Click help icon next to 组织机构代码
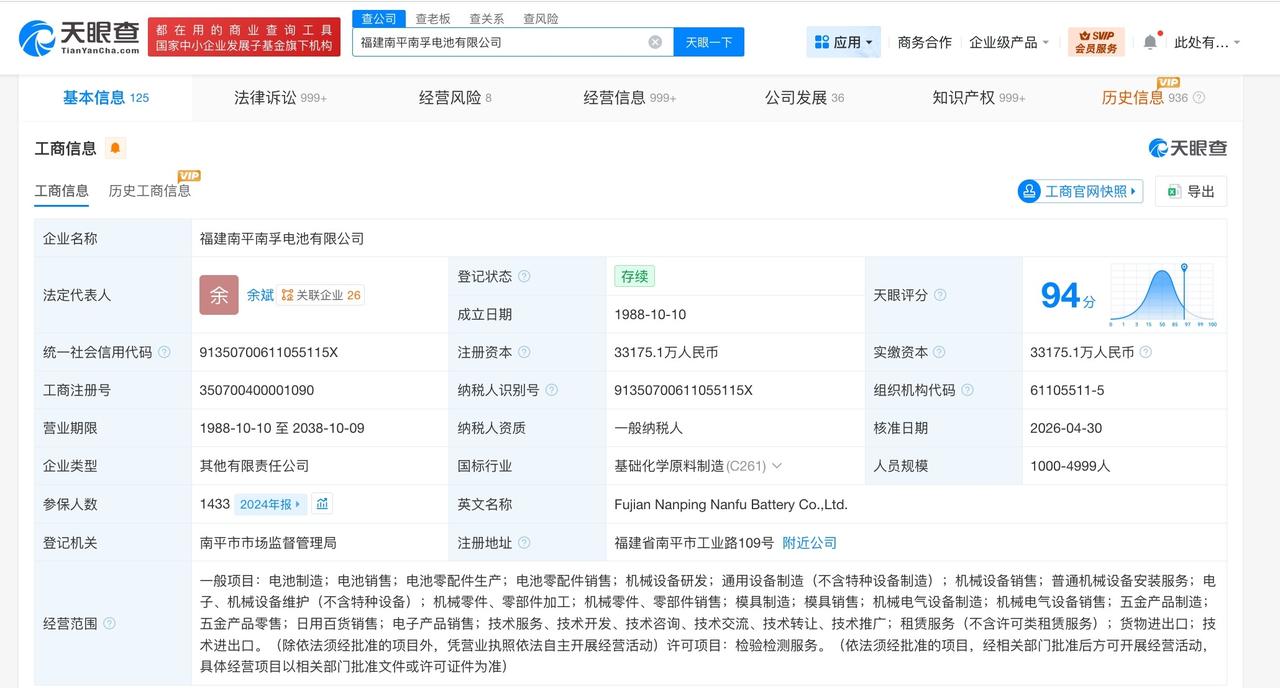The image size is (1280, 688). click(967, 390)
